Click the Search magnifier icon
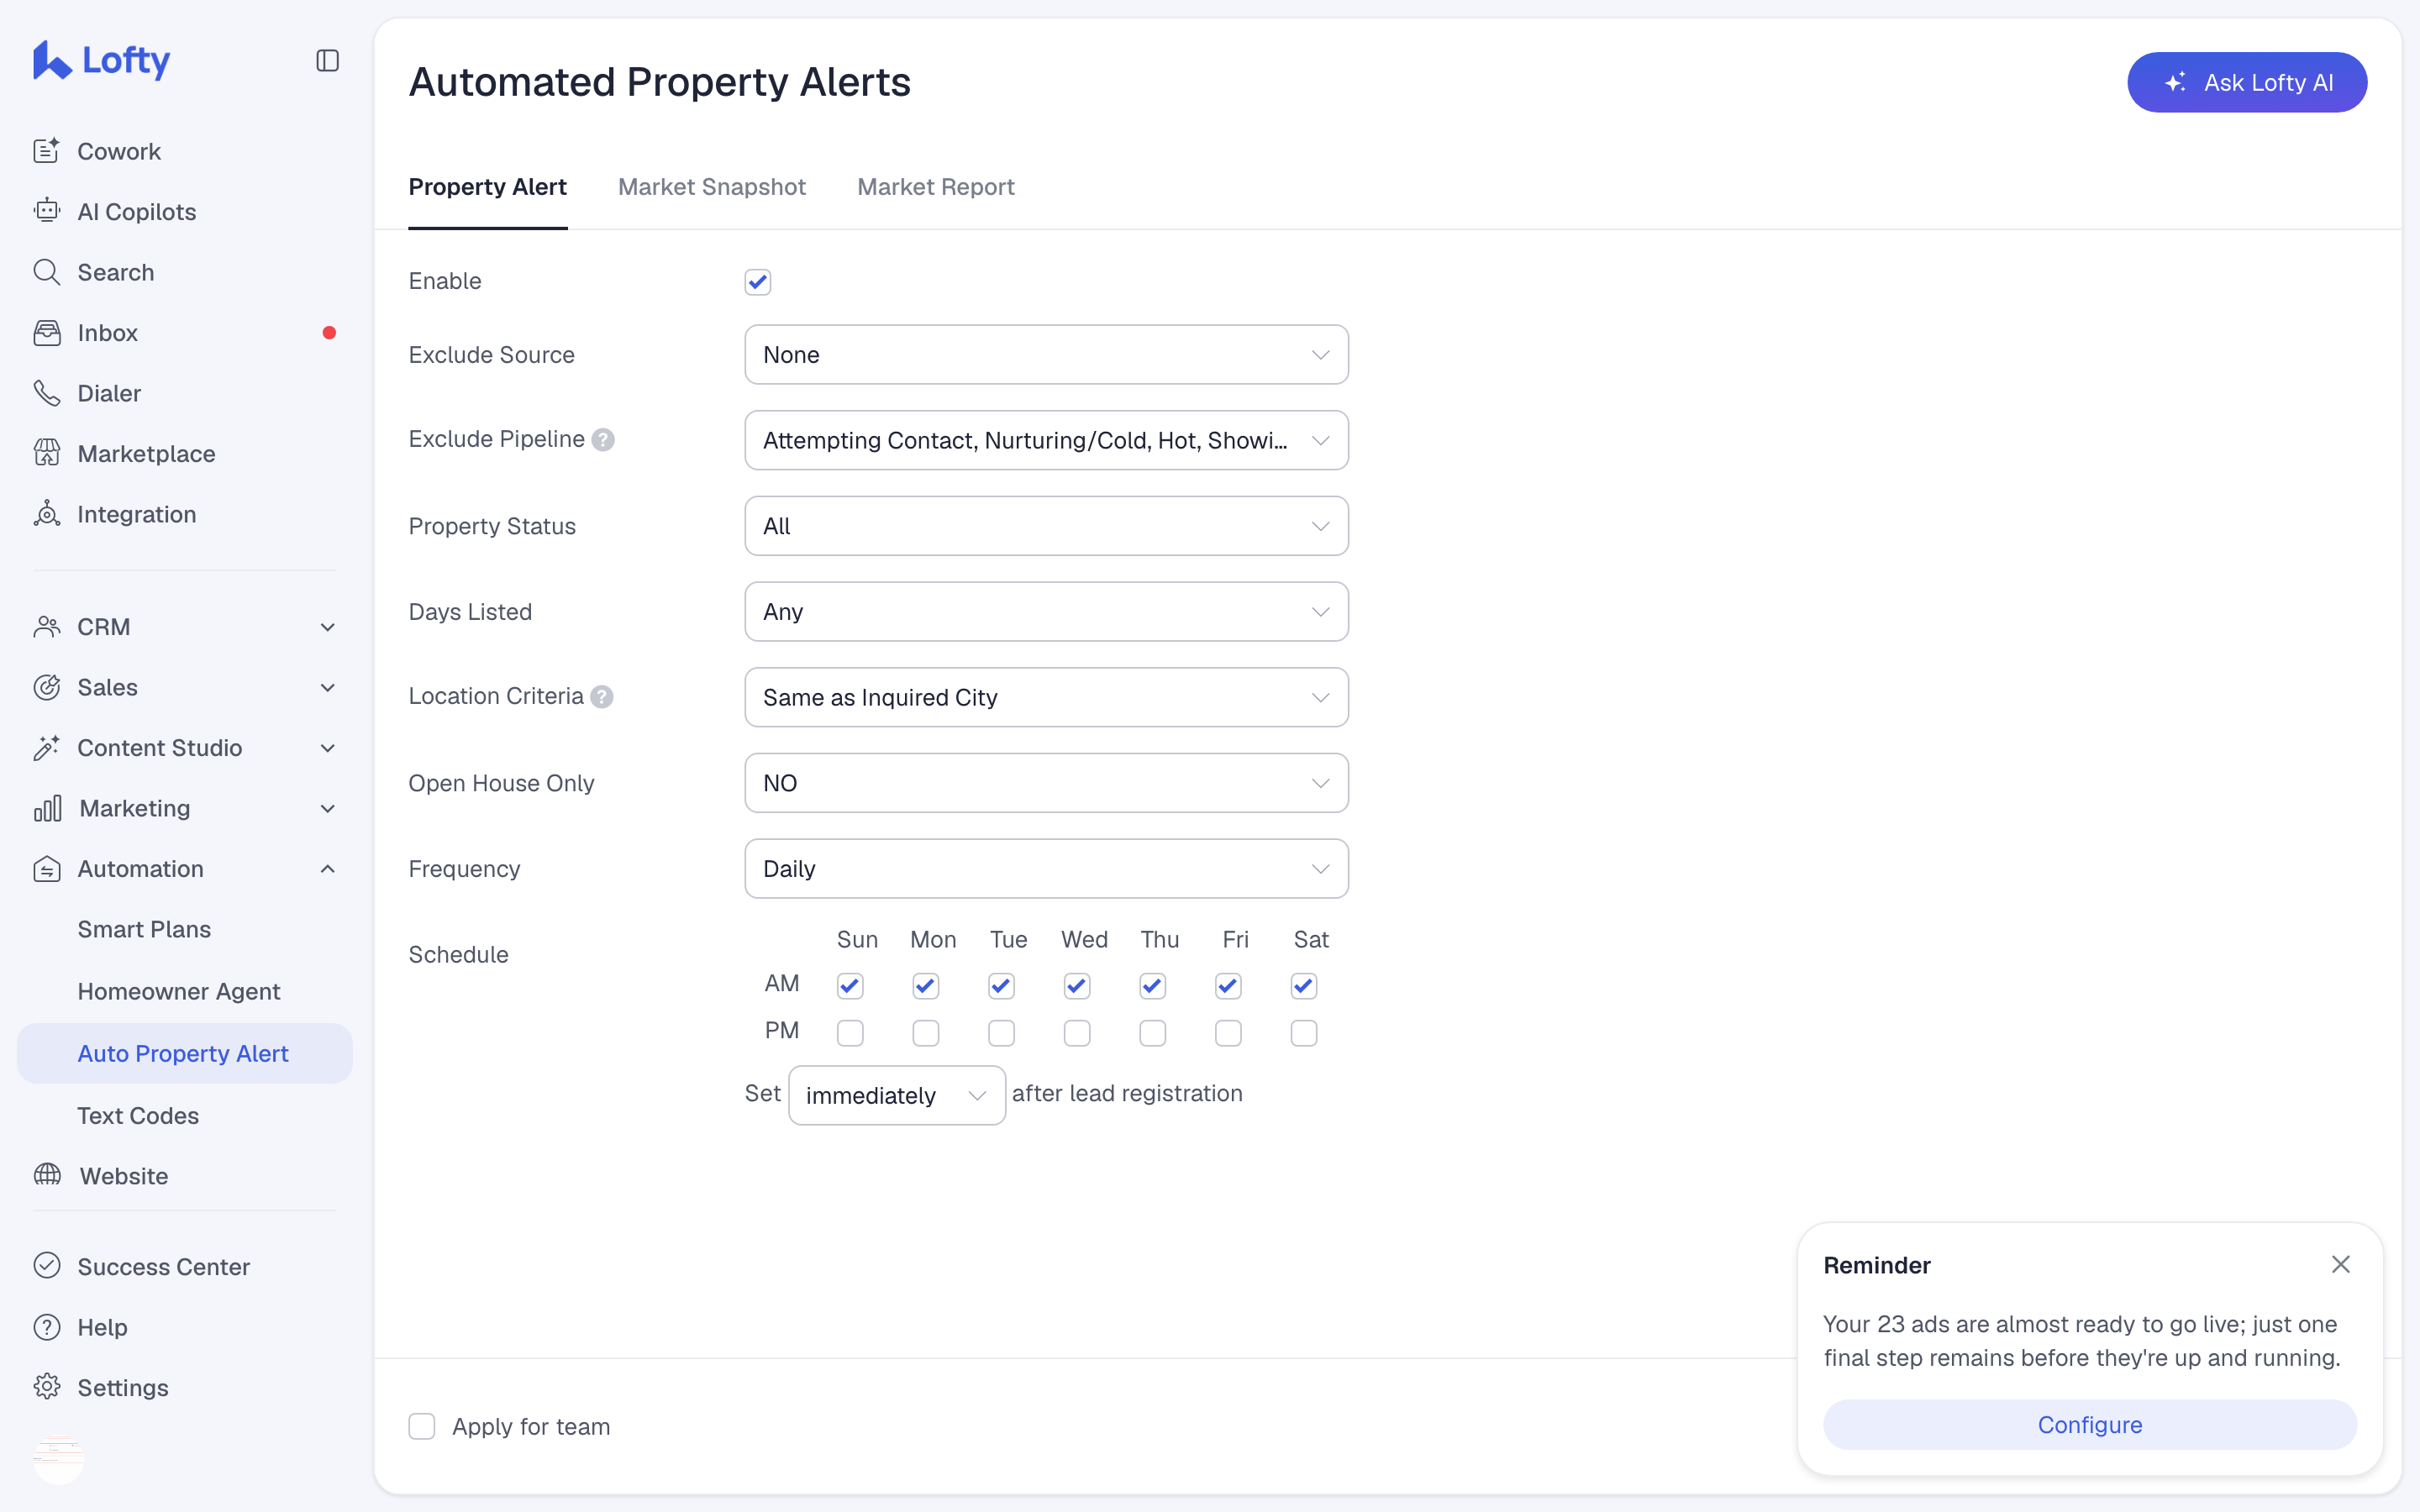 point(47,272)
